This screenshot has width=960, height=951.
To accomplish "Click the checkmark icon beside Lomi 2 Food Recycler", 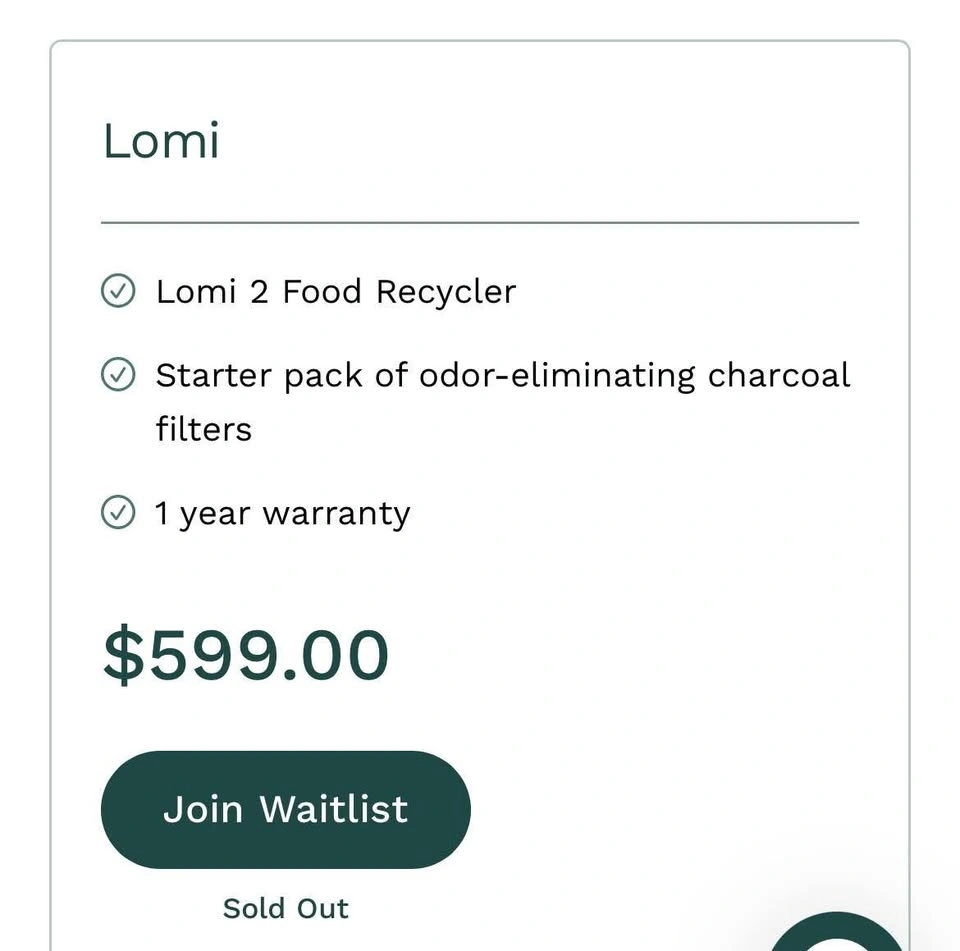I will point(118,292).
